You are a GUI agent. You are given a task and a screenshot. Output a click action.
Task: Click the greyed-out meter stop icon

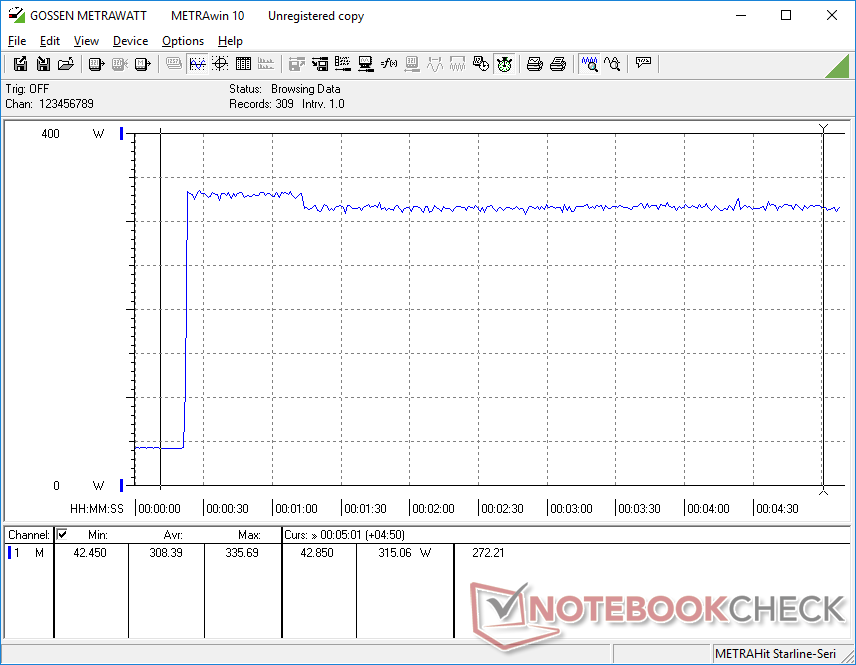tap(120, 64)
